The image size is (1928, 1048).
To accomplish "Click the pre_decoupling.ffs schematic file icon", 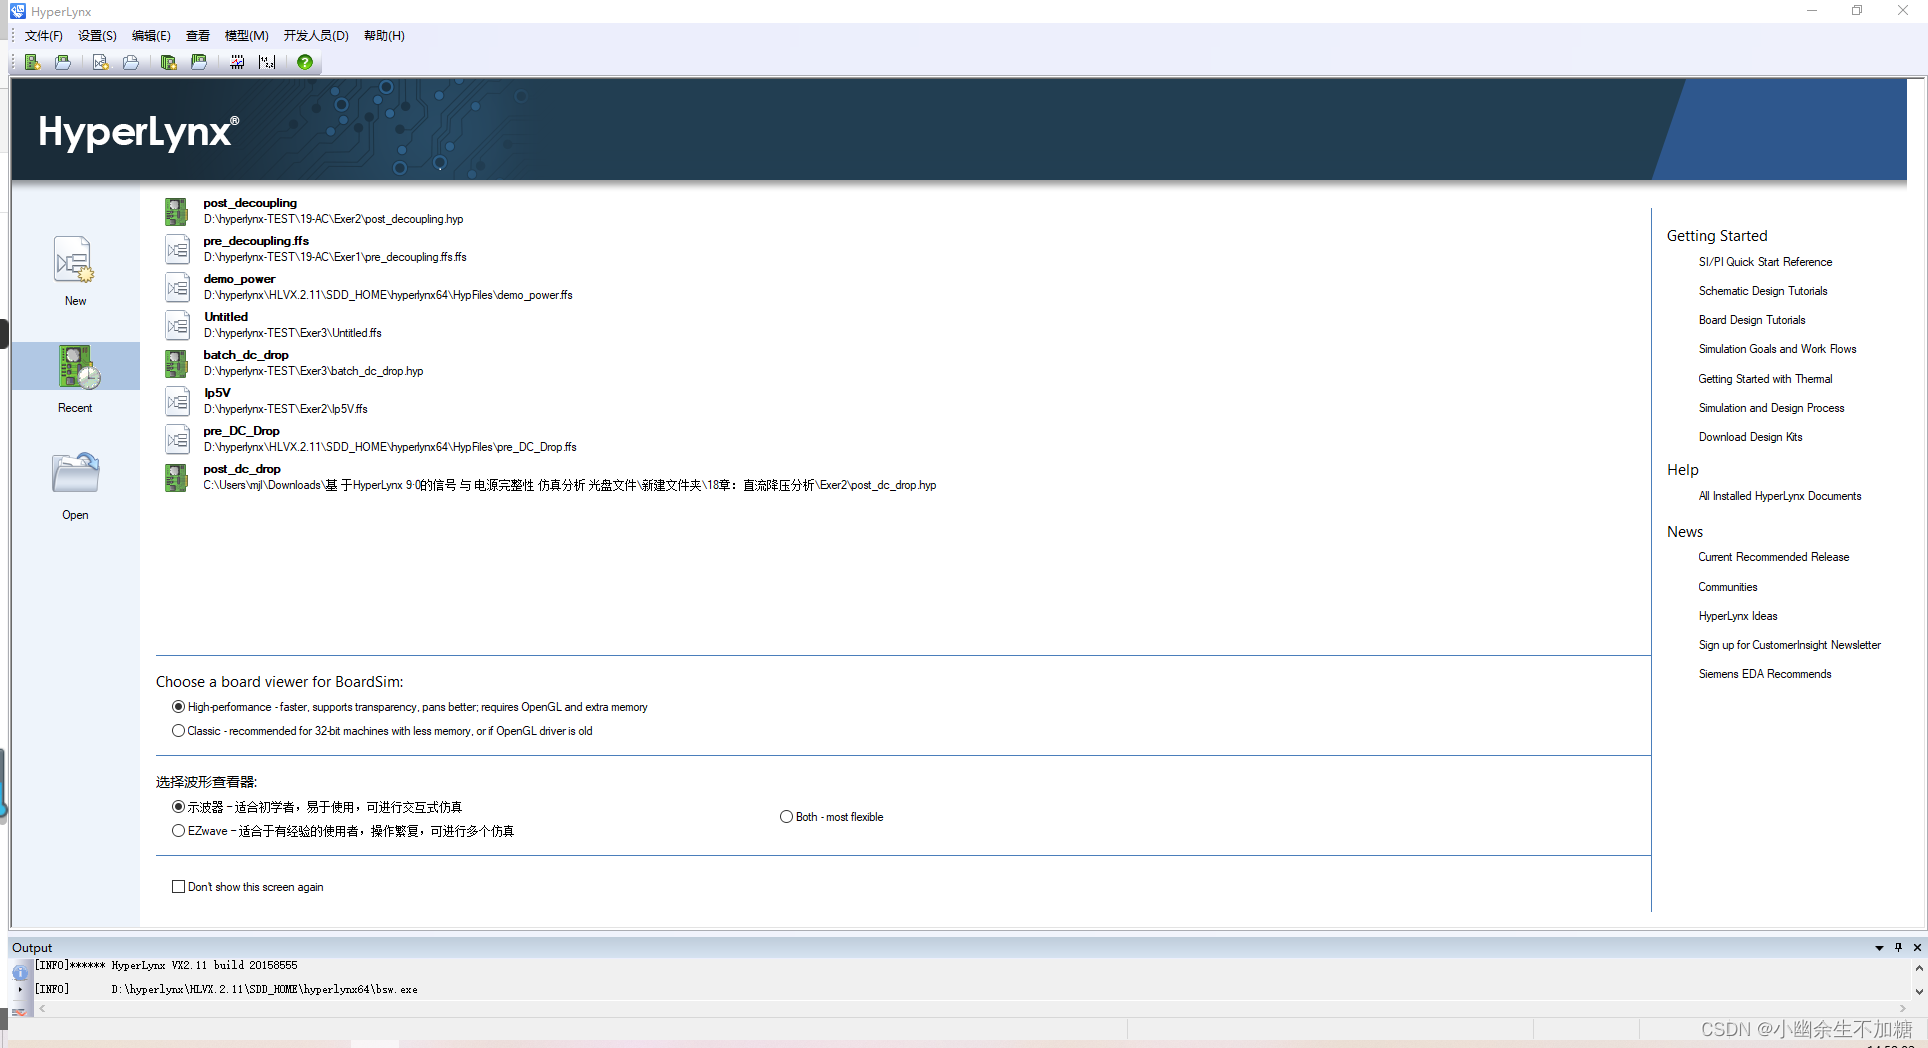I will 177,249.
